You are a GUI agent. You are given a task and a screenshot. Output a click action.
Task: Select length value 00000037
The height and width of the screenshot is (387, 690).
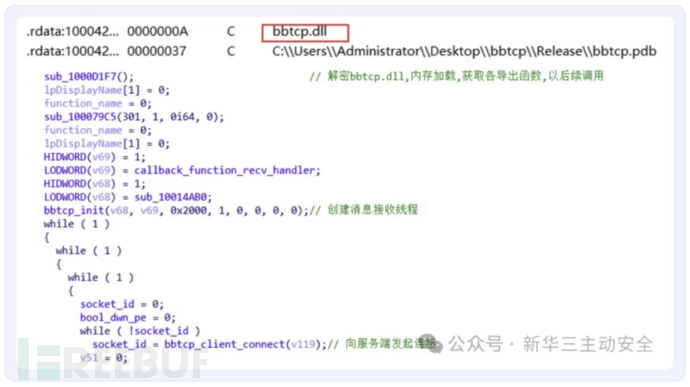pos(157,52)
